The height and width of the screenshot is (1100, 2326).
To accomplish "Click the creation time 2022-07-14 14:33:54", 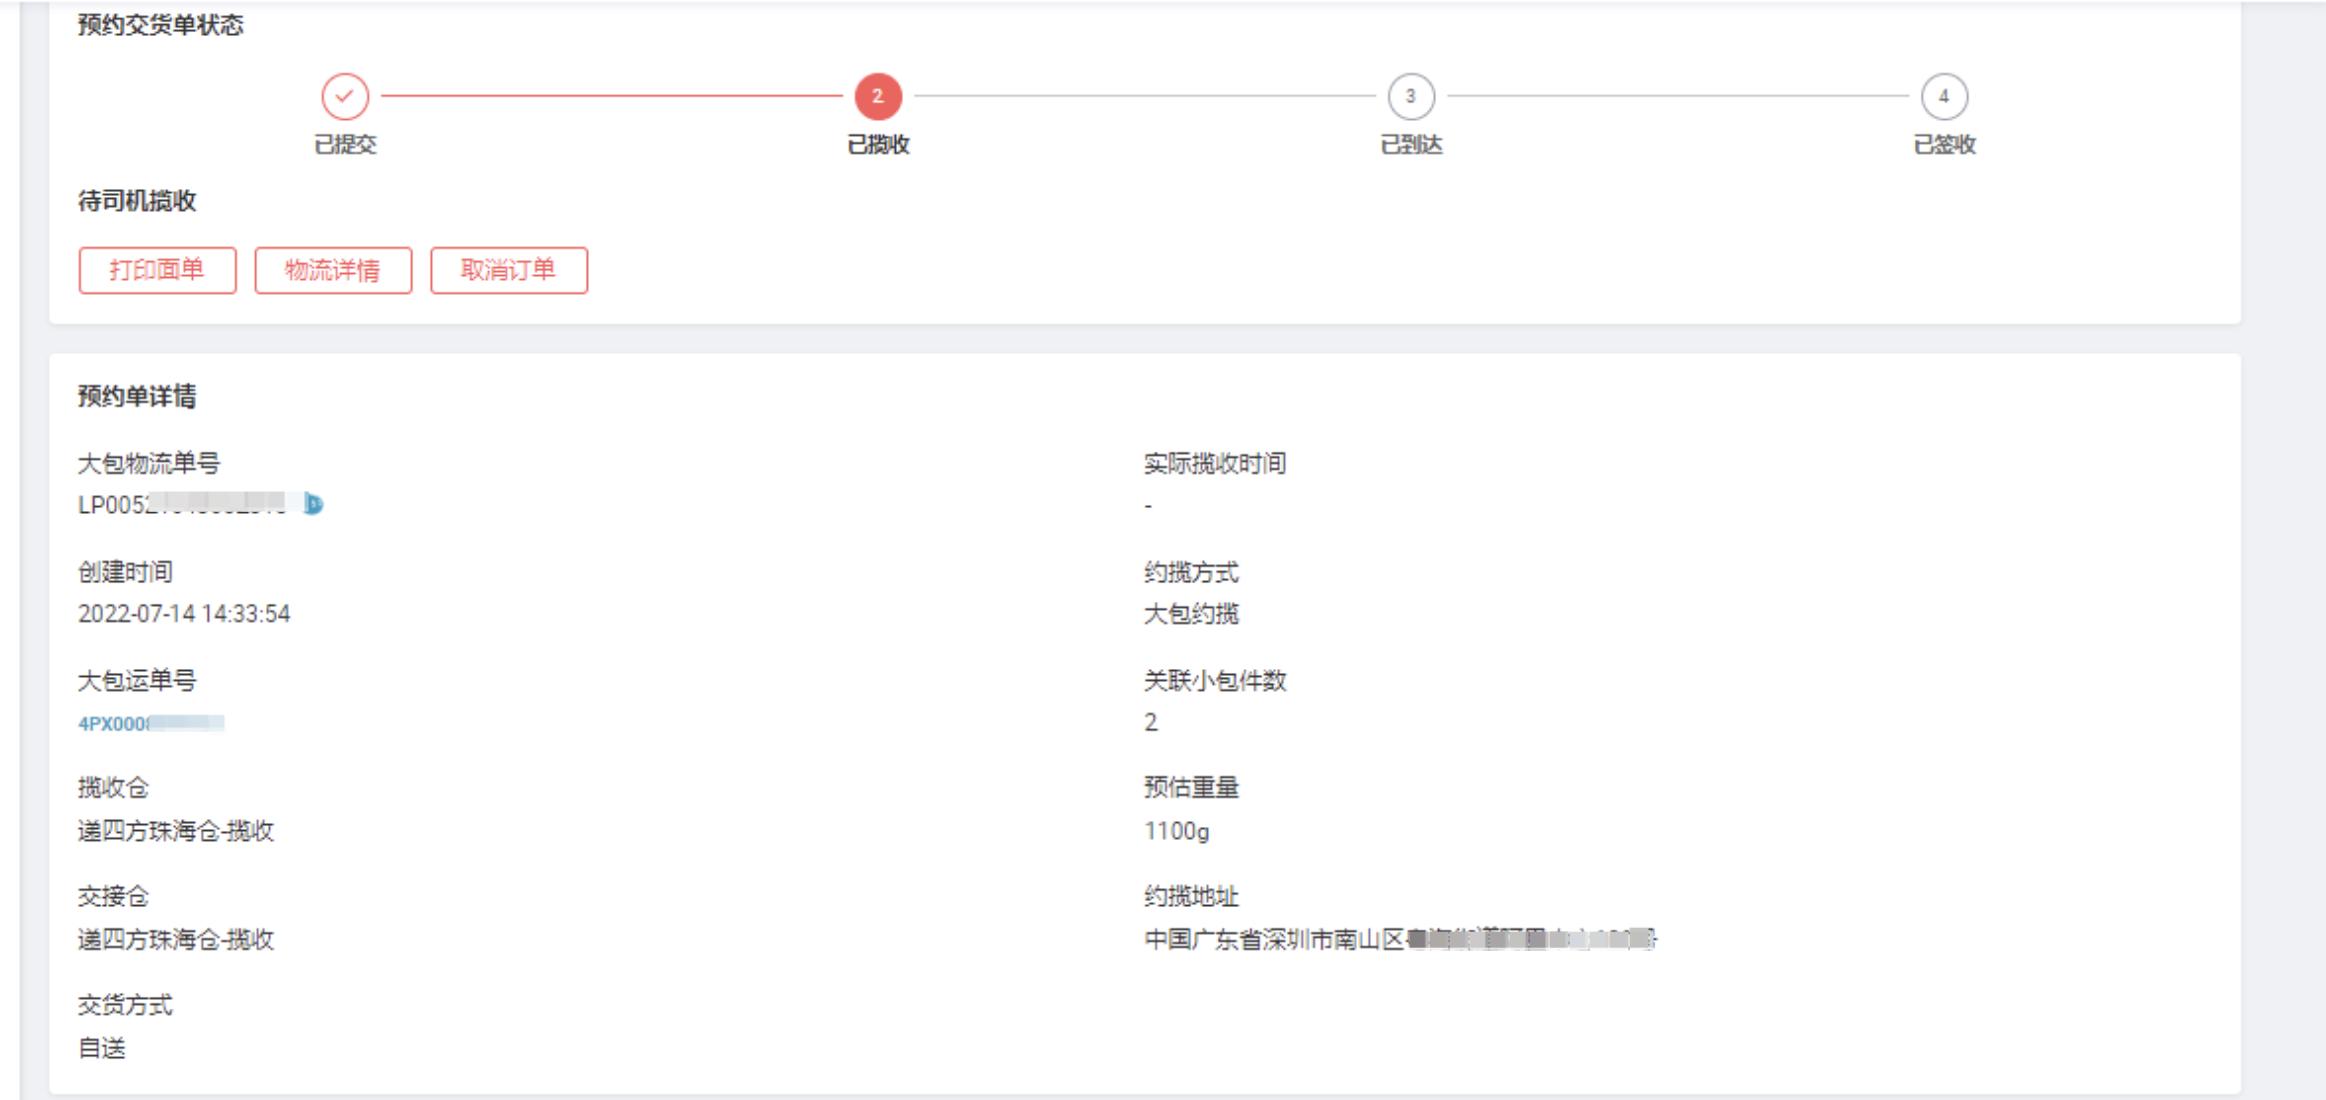I will click(x=184, y=615).
